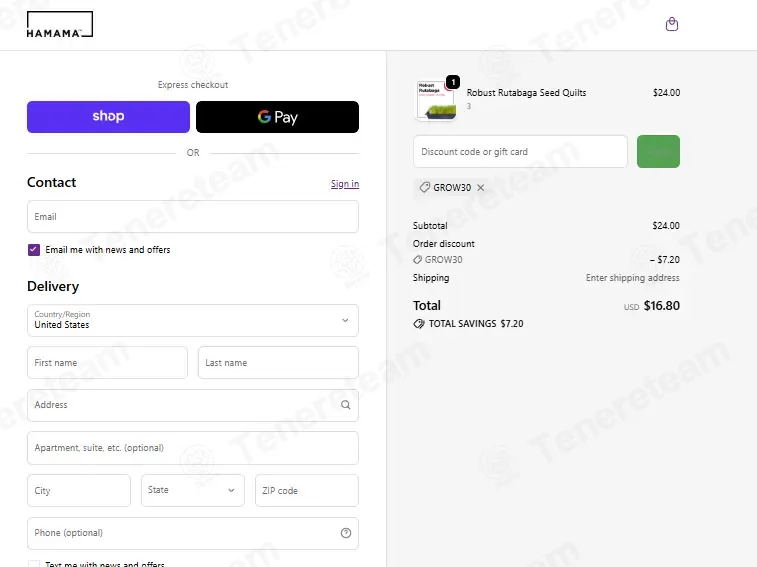
Task: Pay with Google Pay button
Action: (277, 117)
